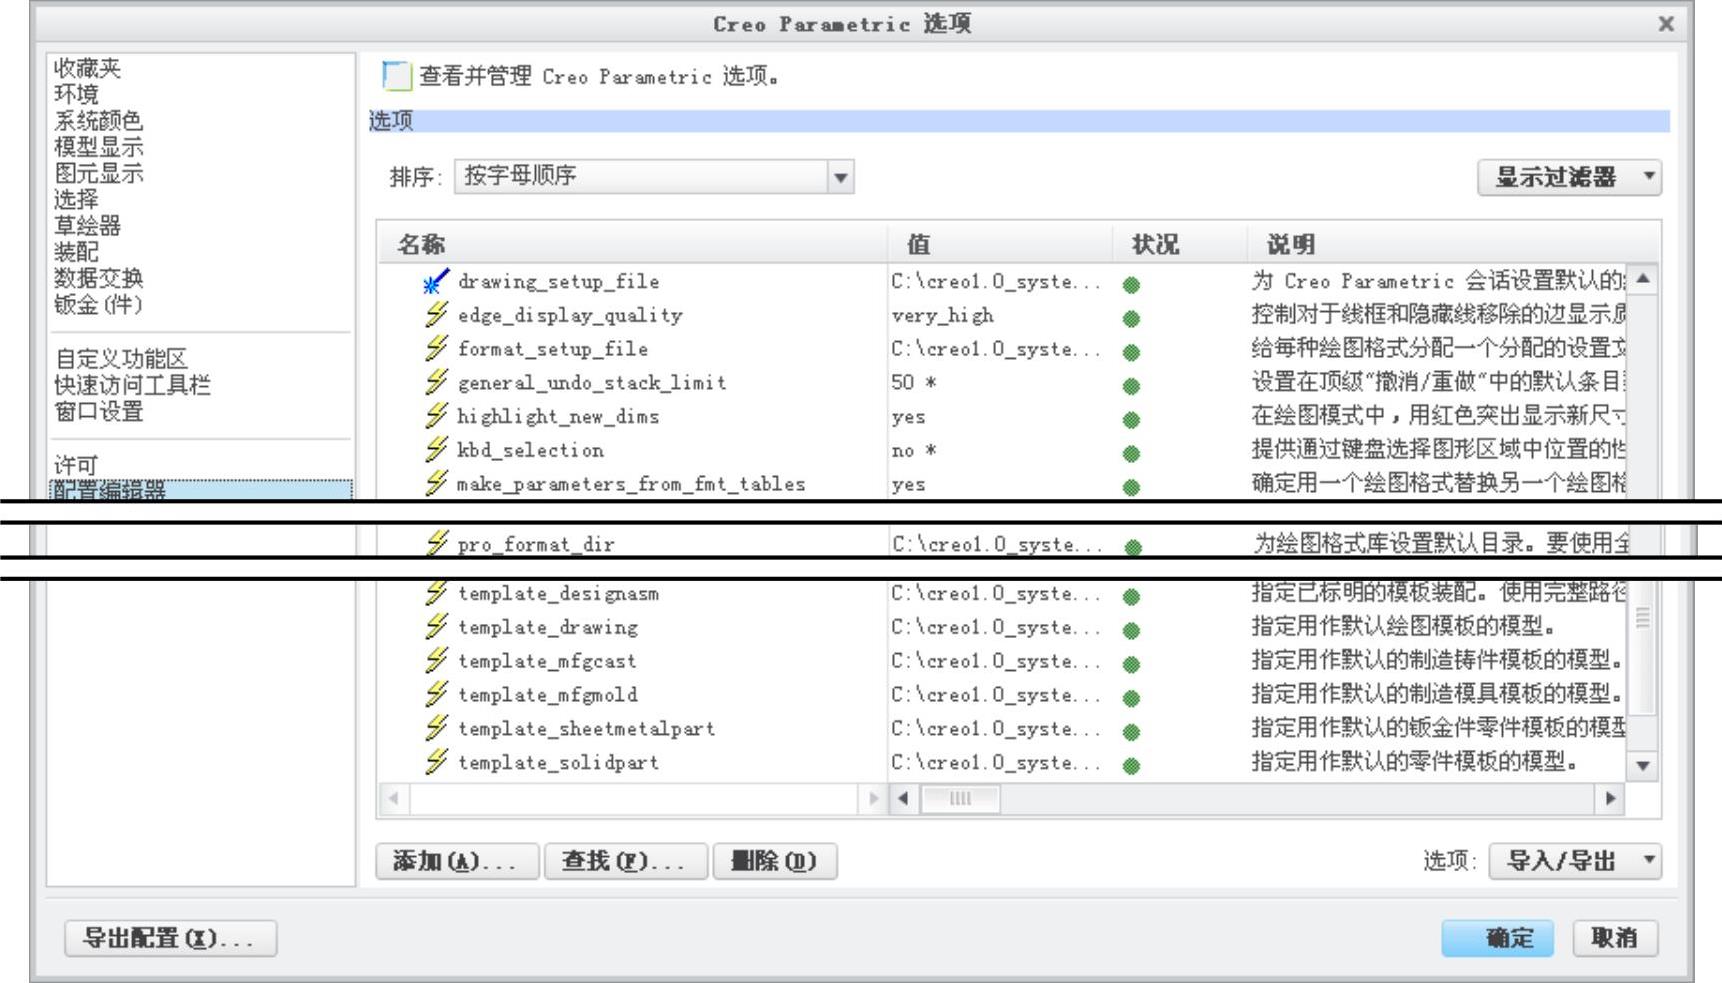The height and width of the screenshot is (983, 1722).
Task: Select 装配 in the left category list
Action: click(76, 252)
